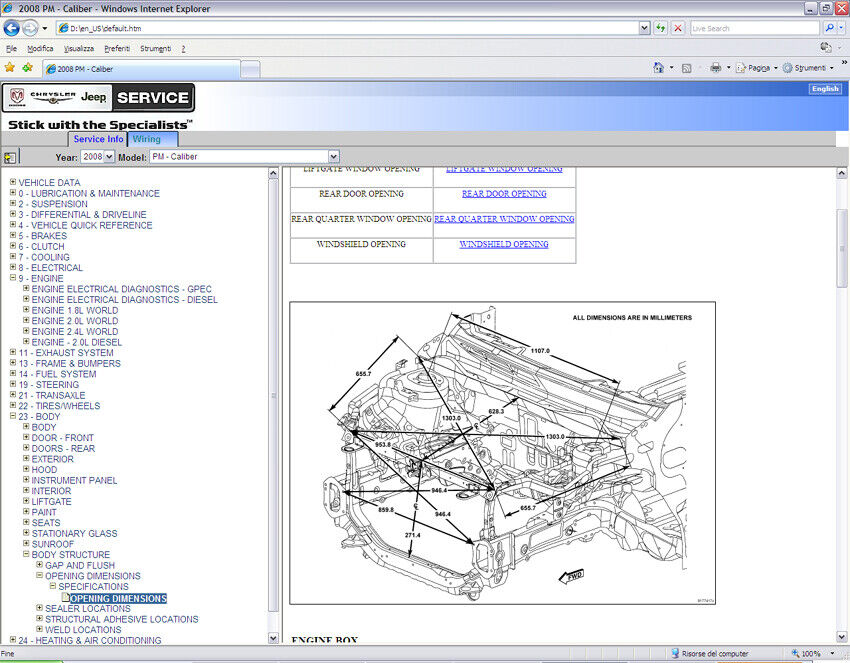Viewport: 850px width, 663px height.
Task: Expand the WELD LOCATIONS node
Action: (x=39, y=630)
